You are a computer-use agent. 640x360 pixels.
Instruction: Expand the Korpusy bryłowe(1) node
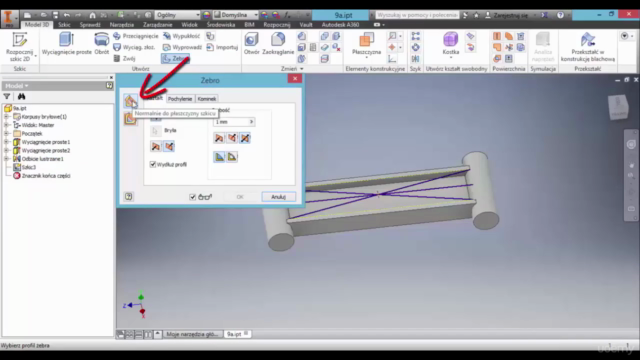click(7, 117)
